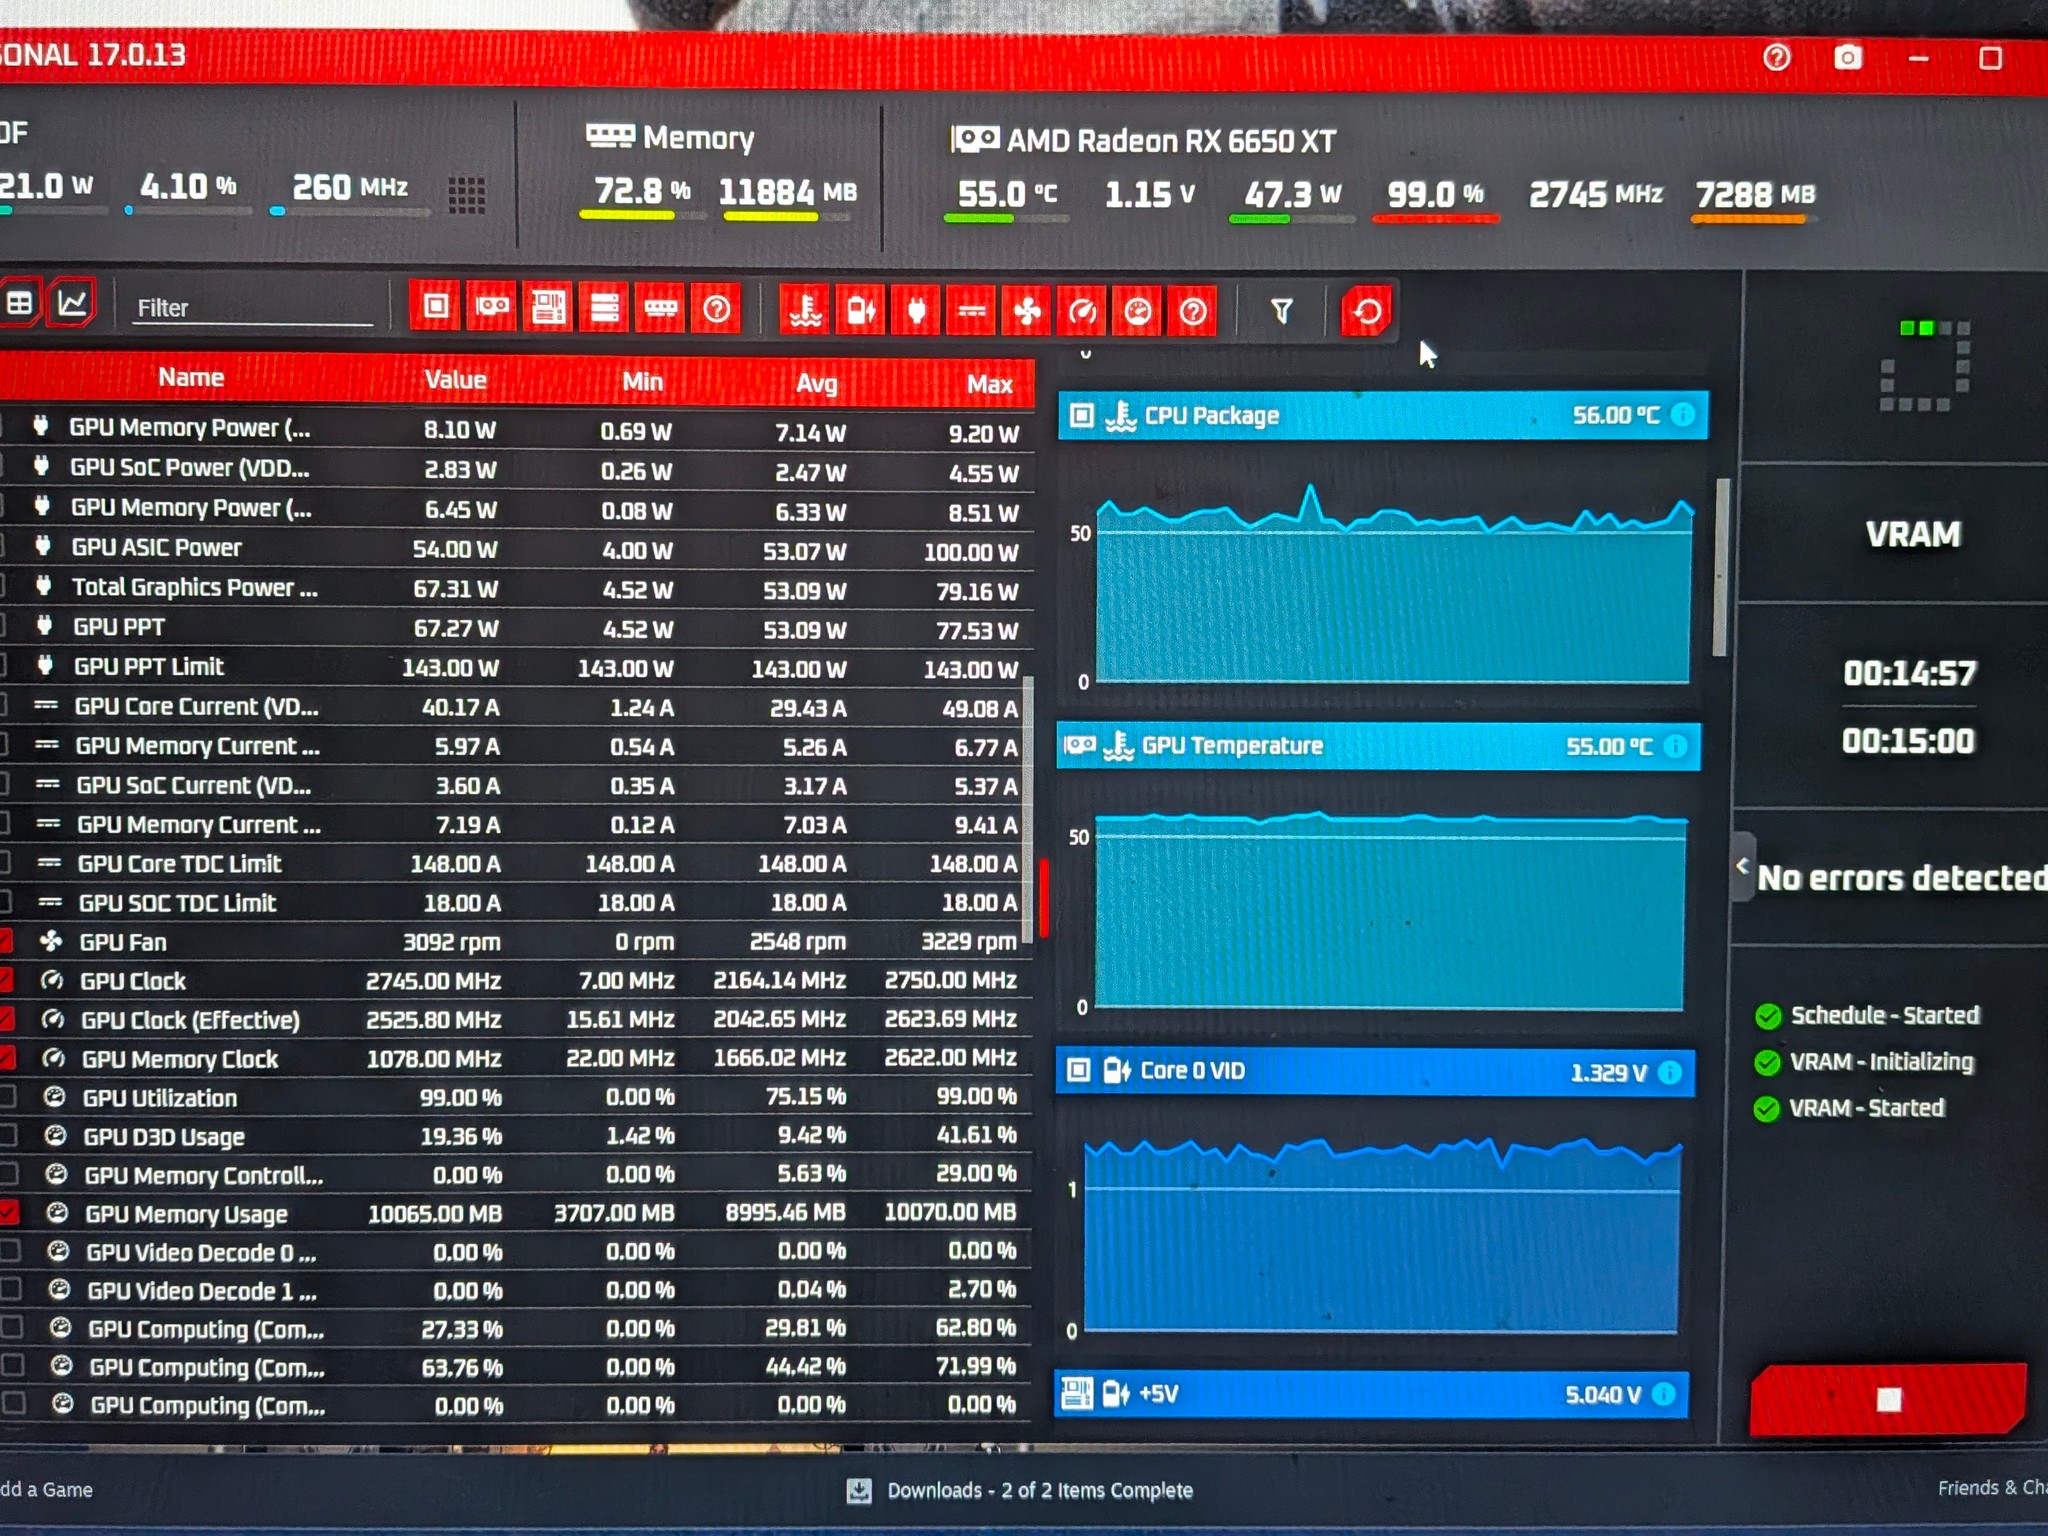2048x1536 pixels.
Task: Toggle the storage sensors filter icon
Action: pos(604,308)
